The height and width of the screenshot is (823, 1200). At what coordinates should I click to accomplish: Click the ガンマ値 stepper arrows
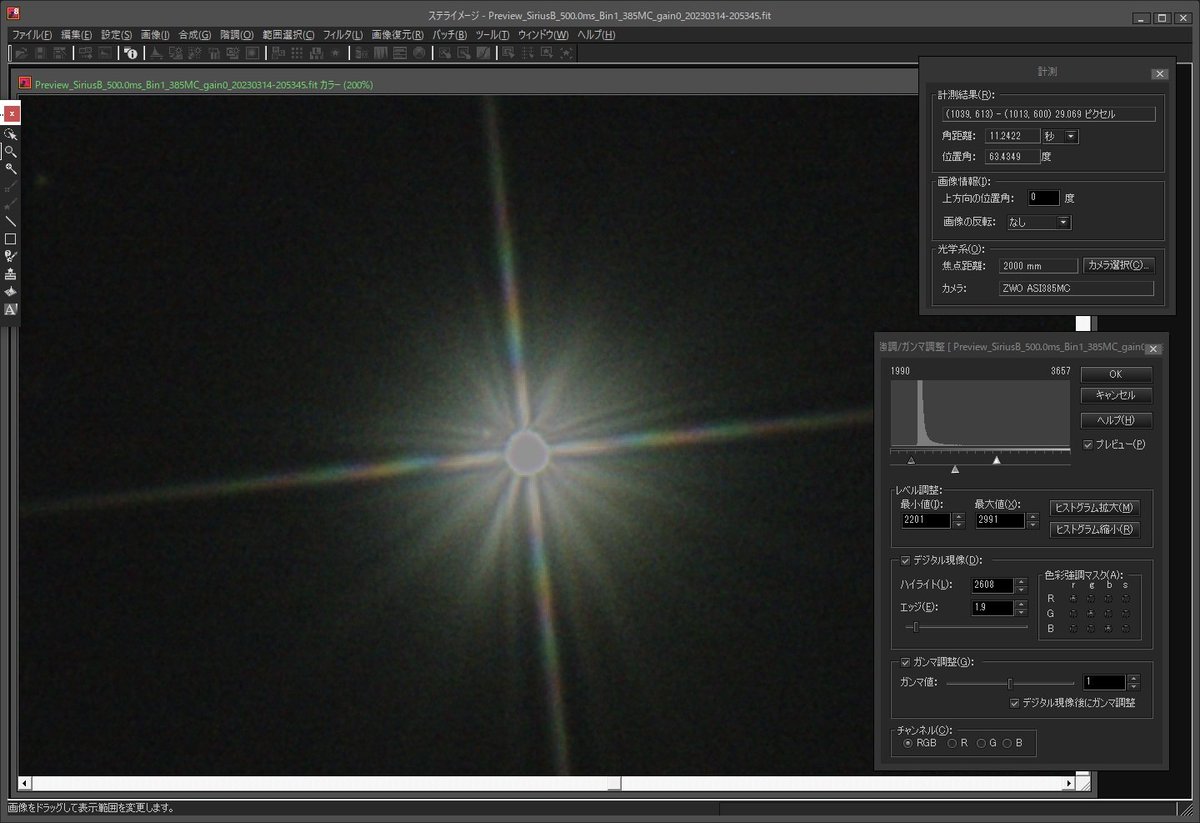[1133, 682]
